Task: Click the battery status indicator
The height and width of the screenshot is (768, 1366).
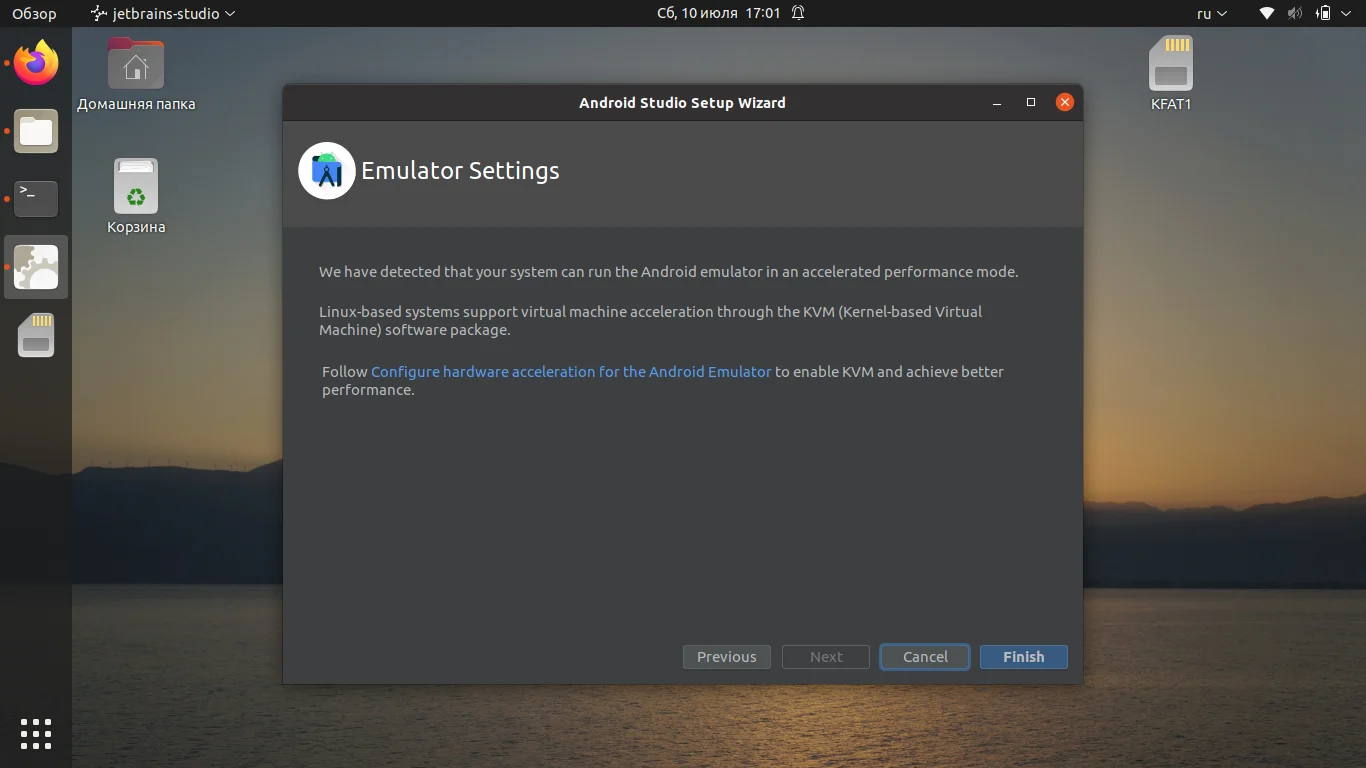Action: 1323,13
